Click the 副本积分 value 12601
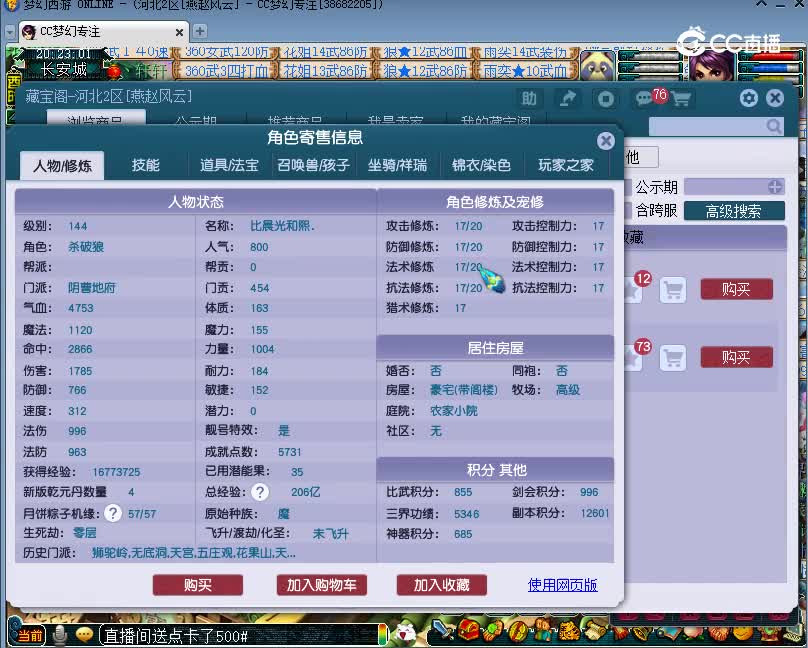 pos(595,513)
